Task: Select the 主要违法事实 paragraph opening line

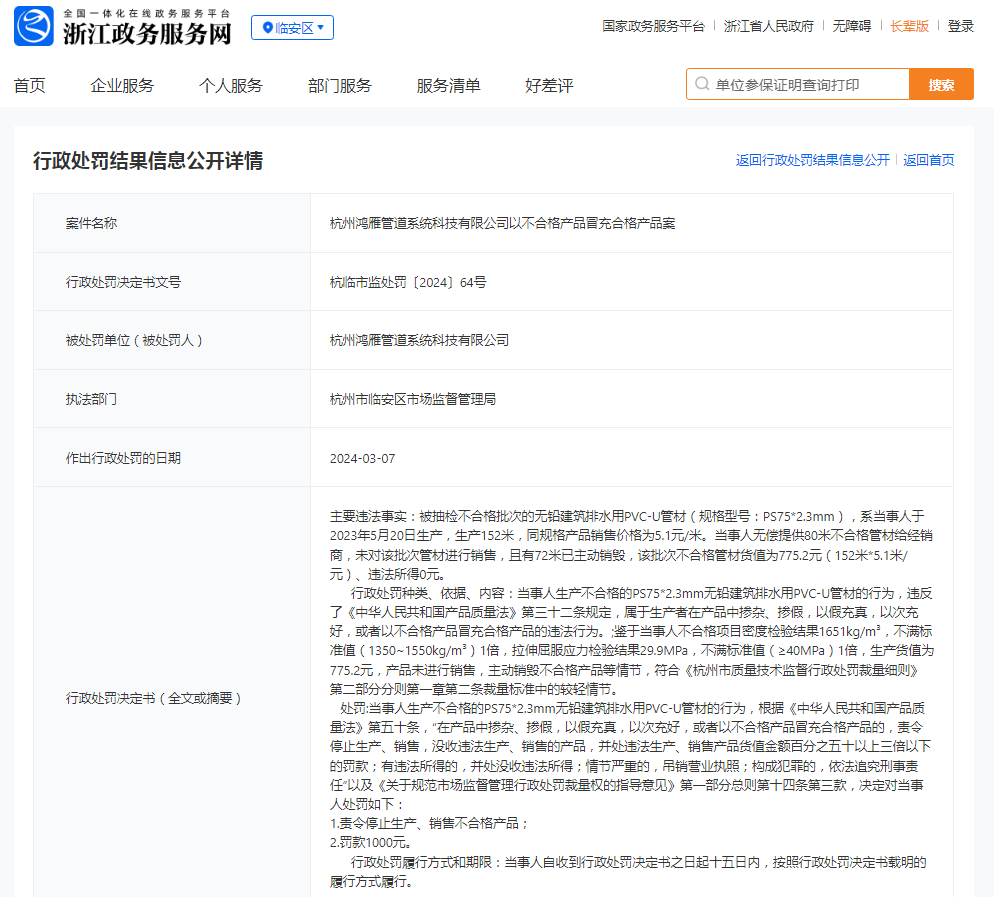Action: point(628,517)
